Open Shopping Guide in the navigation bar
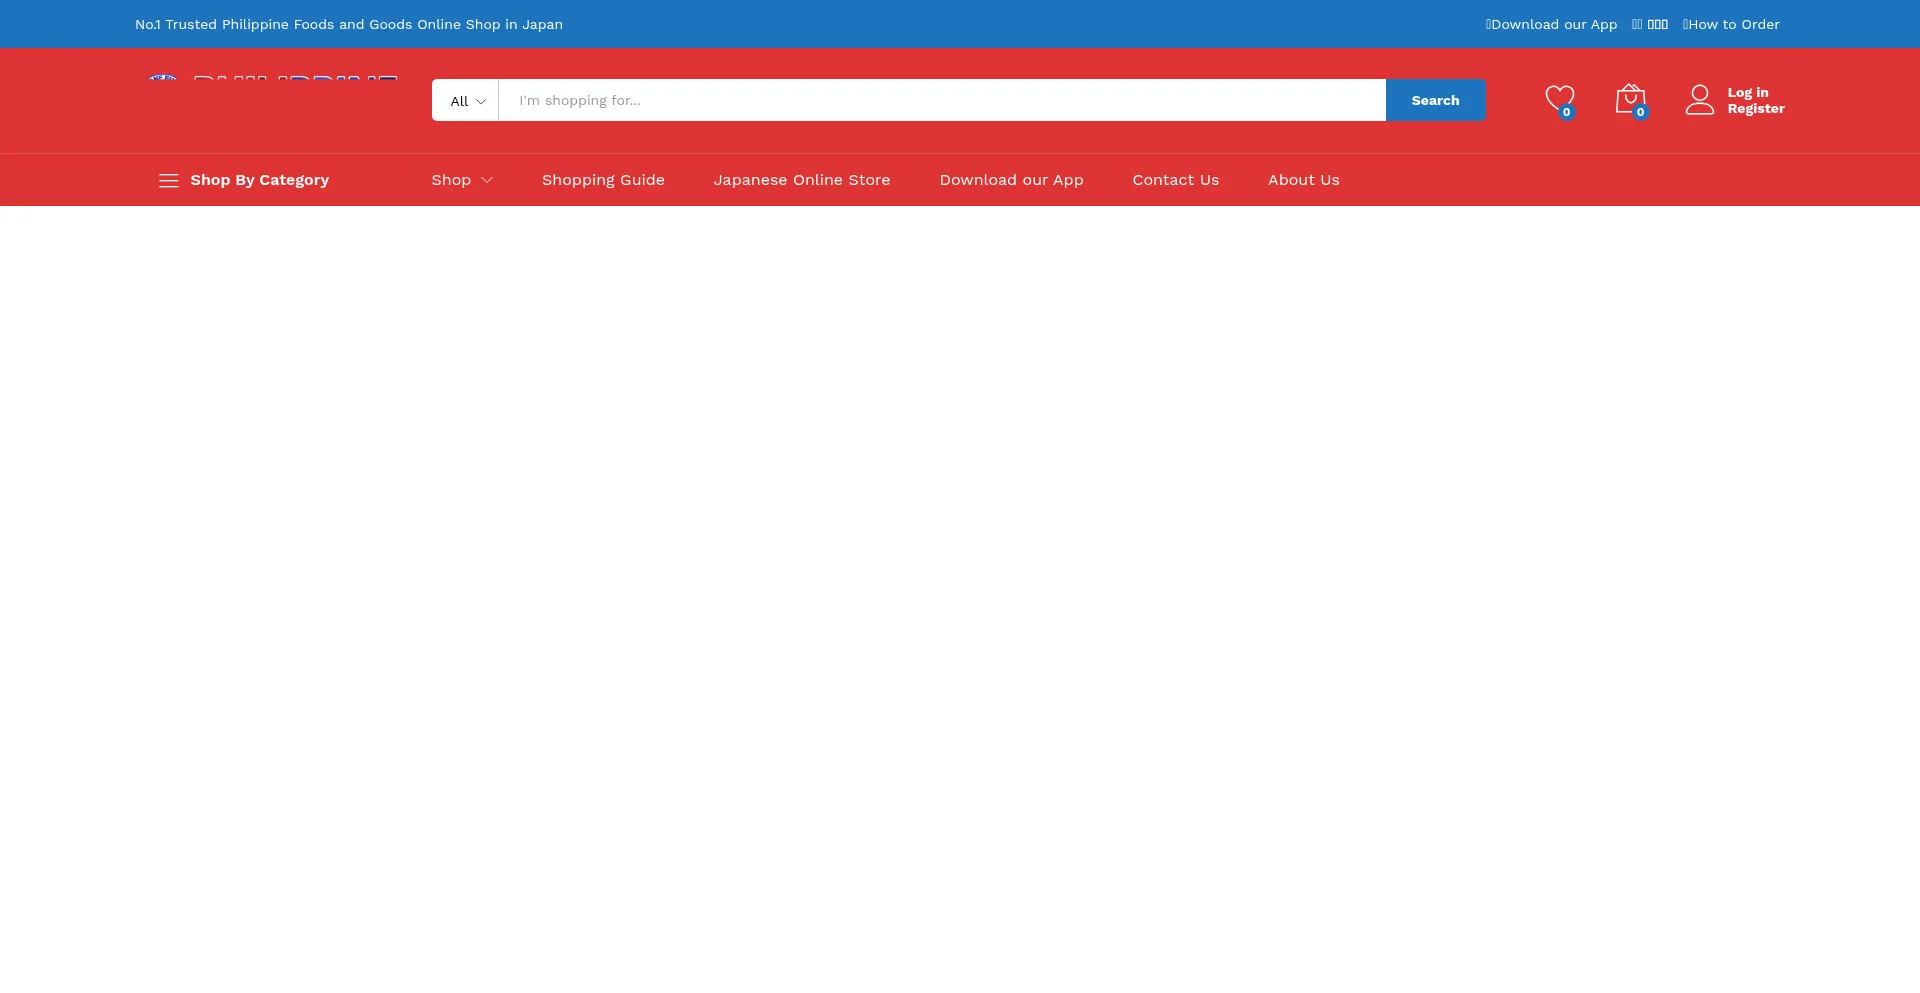1920x993 pixels. tap(602, 180)
